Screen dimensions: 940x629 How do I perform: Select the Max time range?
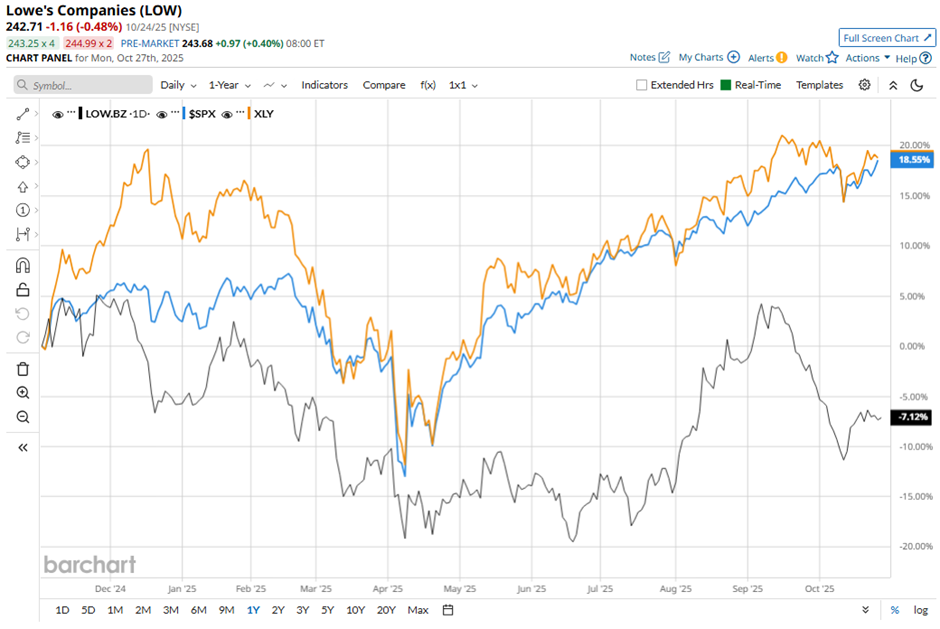tap(418, 610)
